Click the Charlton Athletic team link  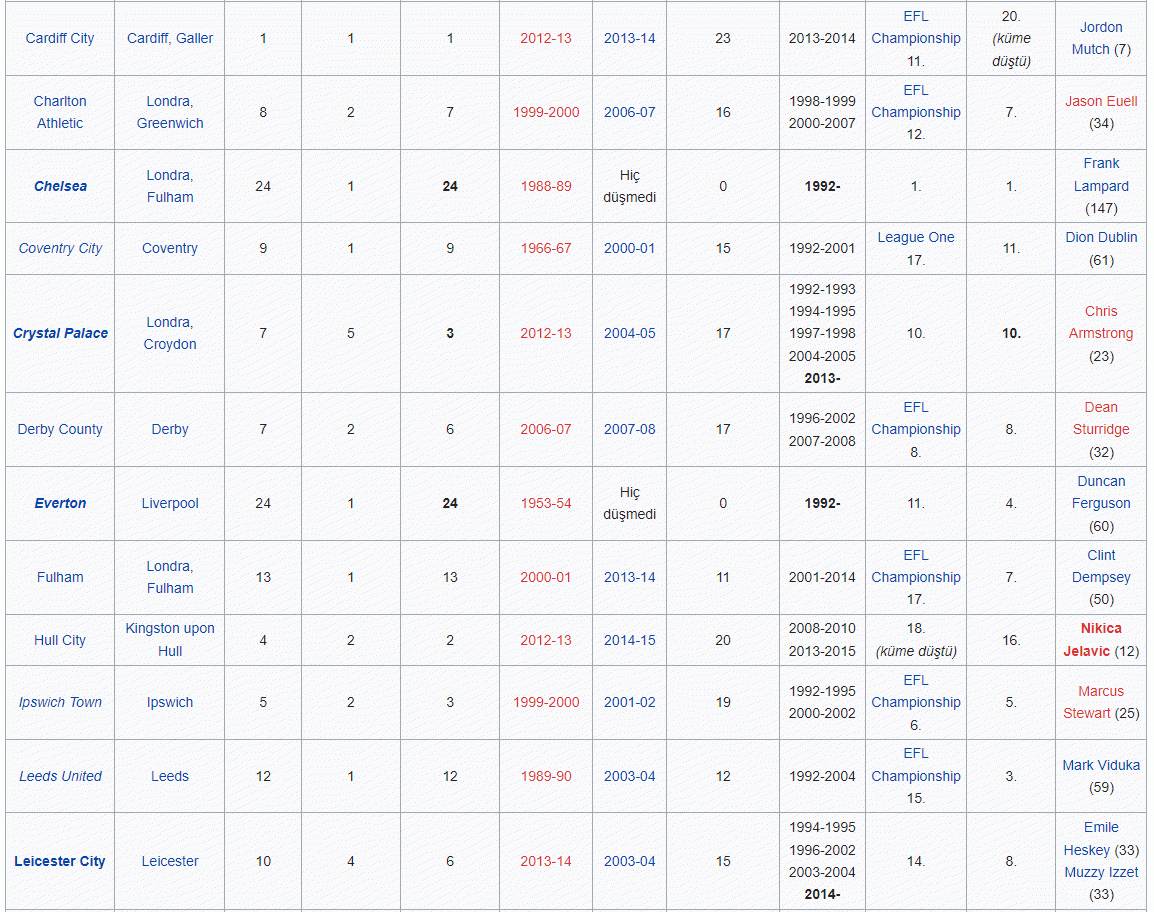click(x=60, y=112)
